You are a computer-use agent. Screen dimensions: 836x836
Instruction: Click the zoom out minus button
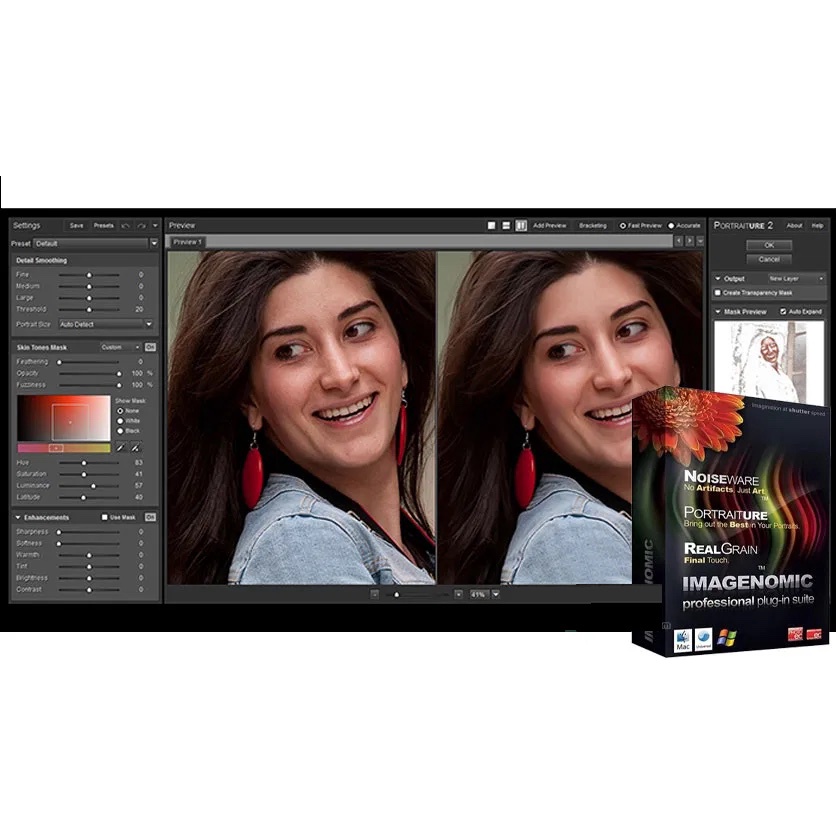[x=375, y=594]
